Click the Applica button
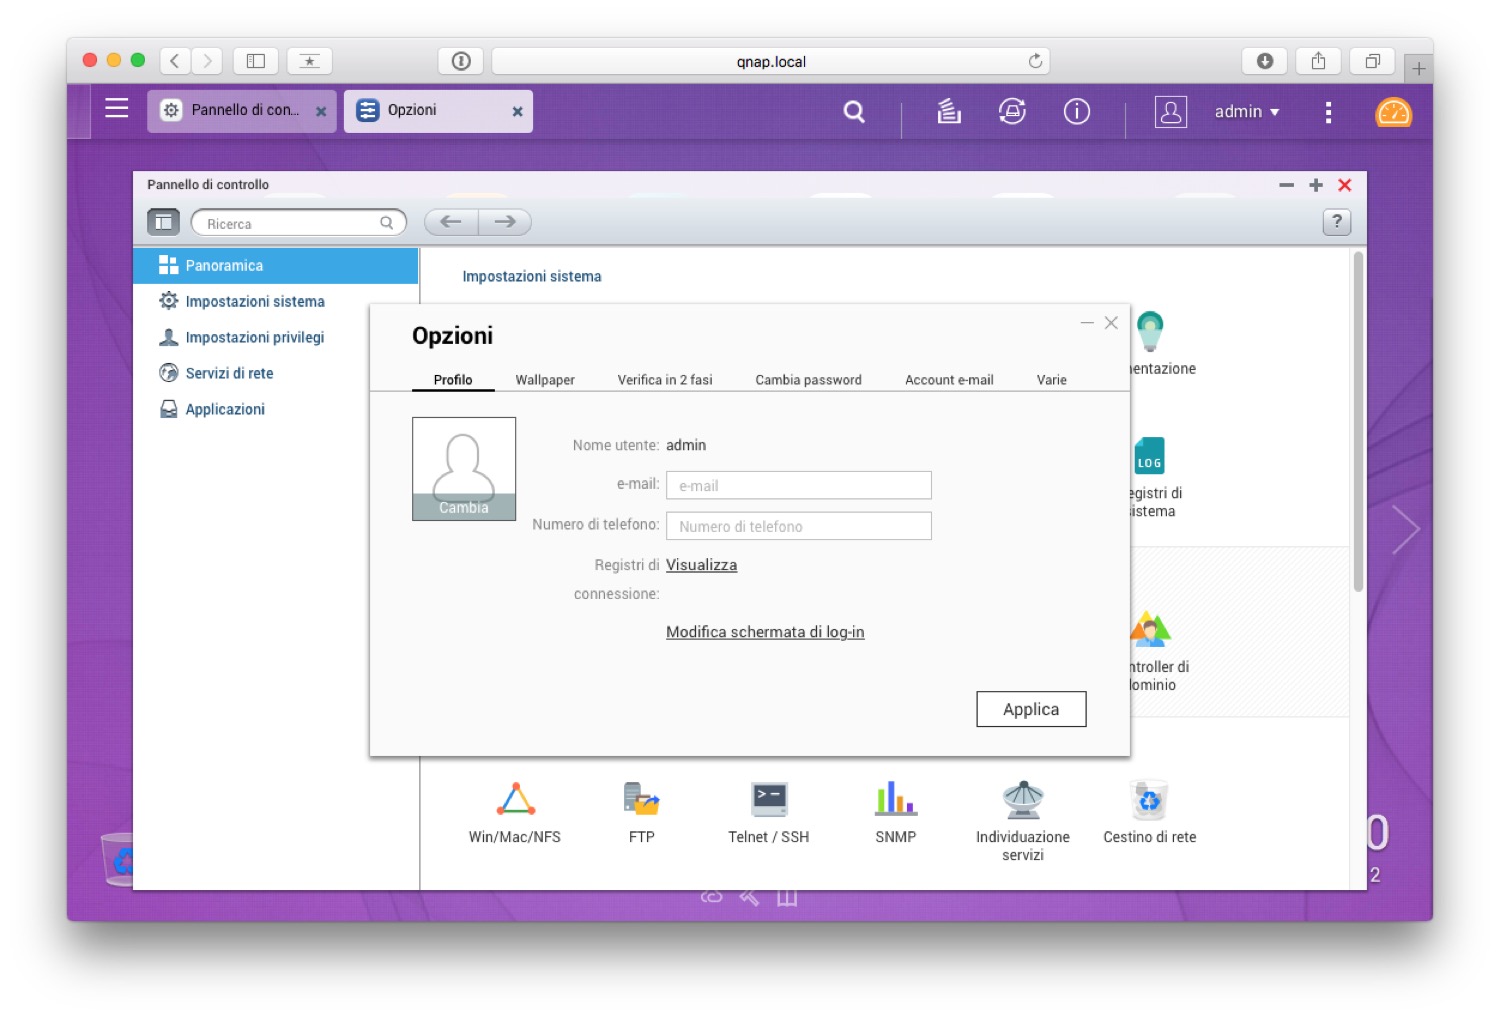This screenshot has width=1500, height=1017. (1031, 709)
